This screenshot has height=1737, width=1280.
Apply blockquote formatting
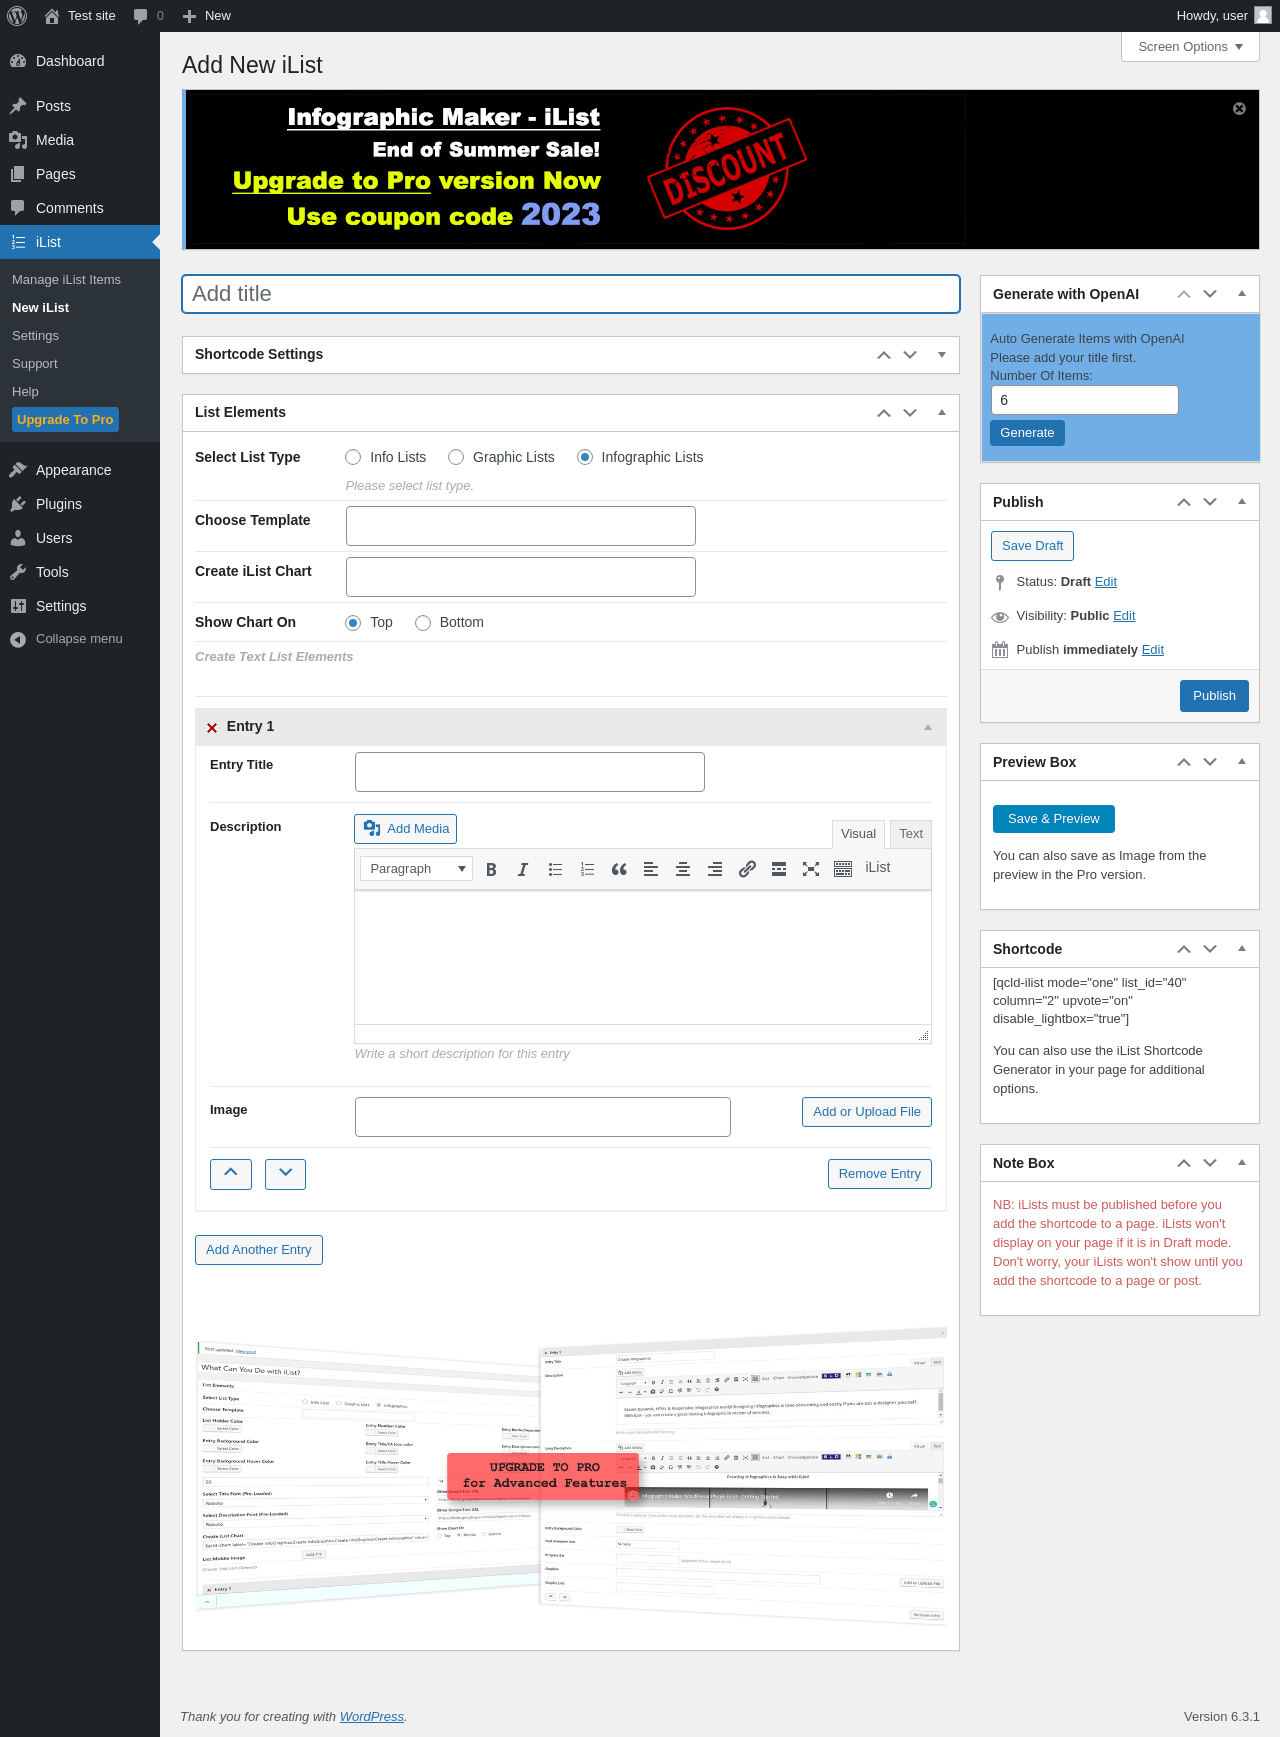coord(619,869)
